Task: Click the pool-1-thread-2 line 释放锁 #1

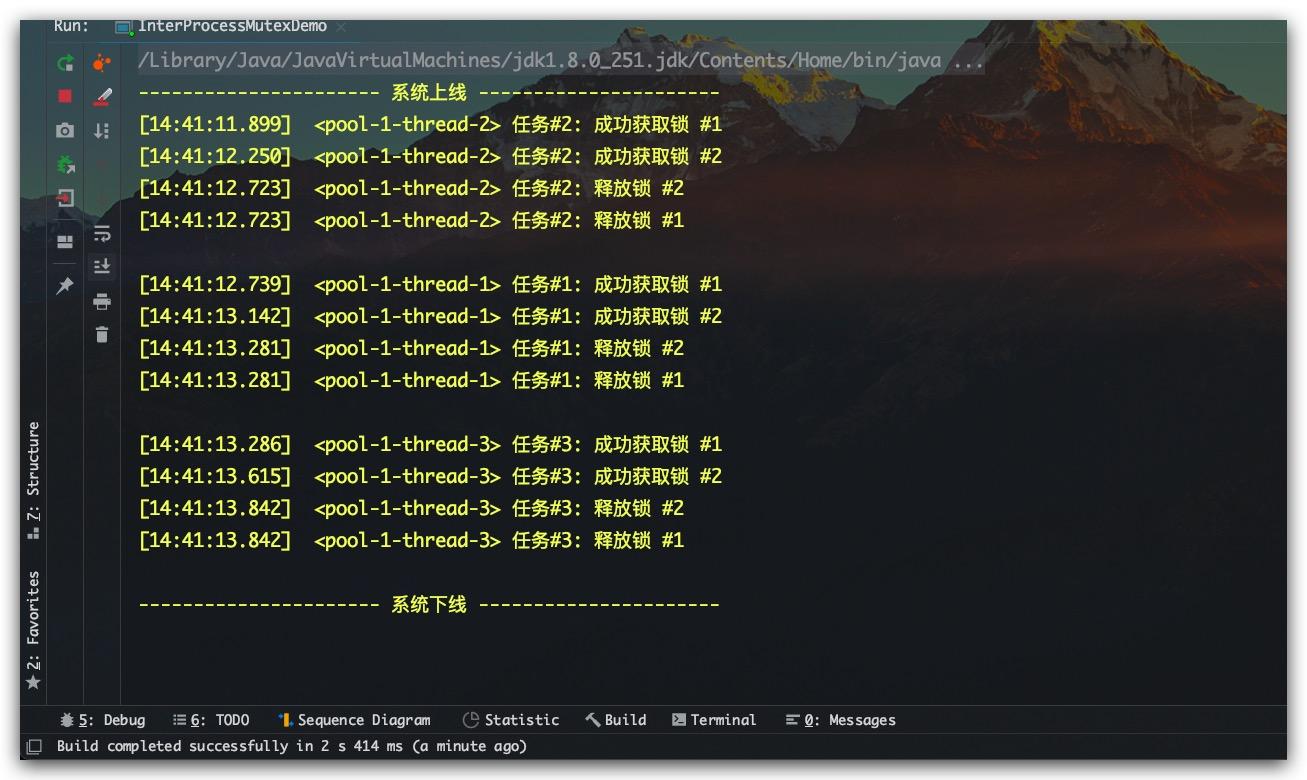Action: tap(411, 221)
